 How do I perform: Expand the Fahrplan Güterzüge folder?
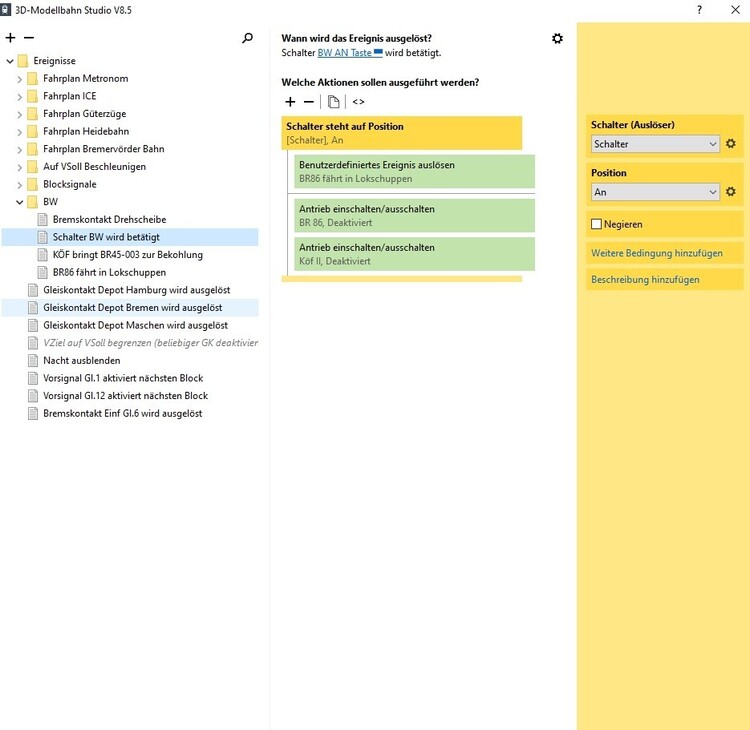(20, 114)
